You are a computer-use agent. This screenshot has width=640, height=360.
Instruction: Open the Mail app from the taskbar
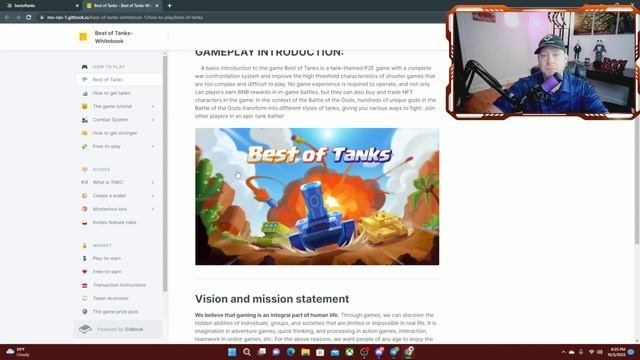[335, 352]
